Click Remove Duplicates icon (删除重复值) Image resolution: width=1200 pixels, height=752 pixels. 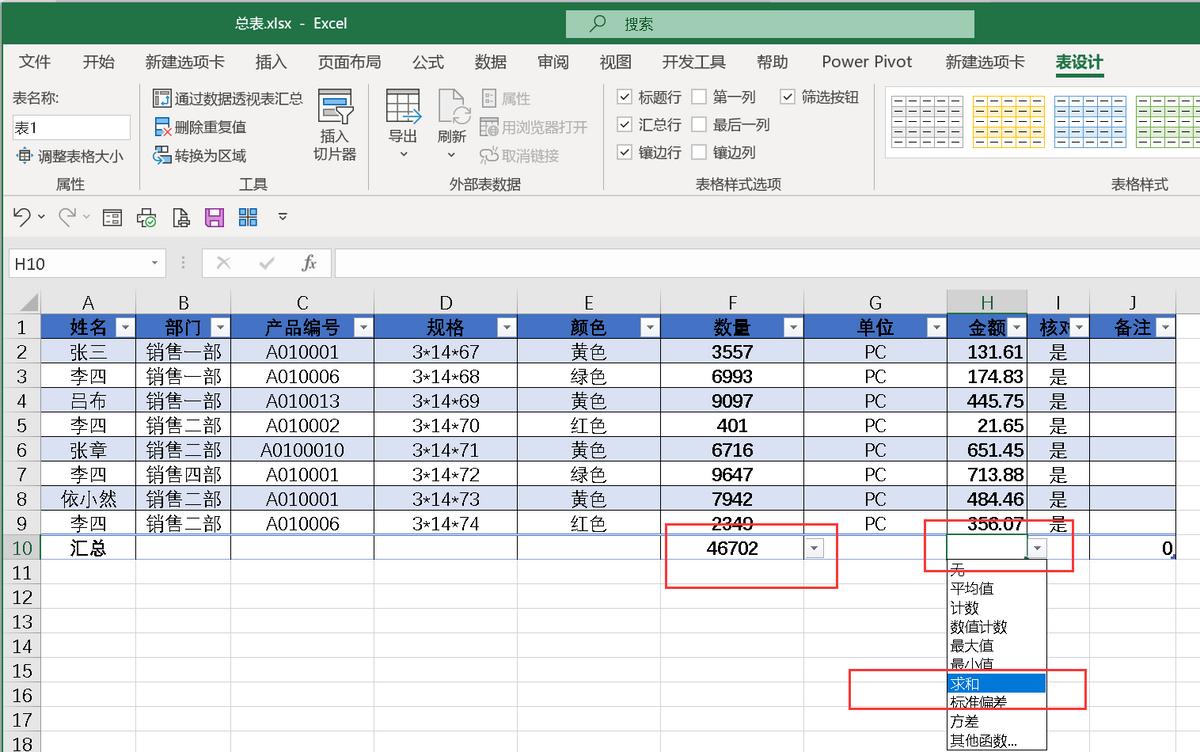pos(162,127)
